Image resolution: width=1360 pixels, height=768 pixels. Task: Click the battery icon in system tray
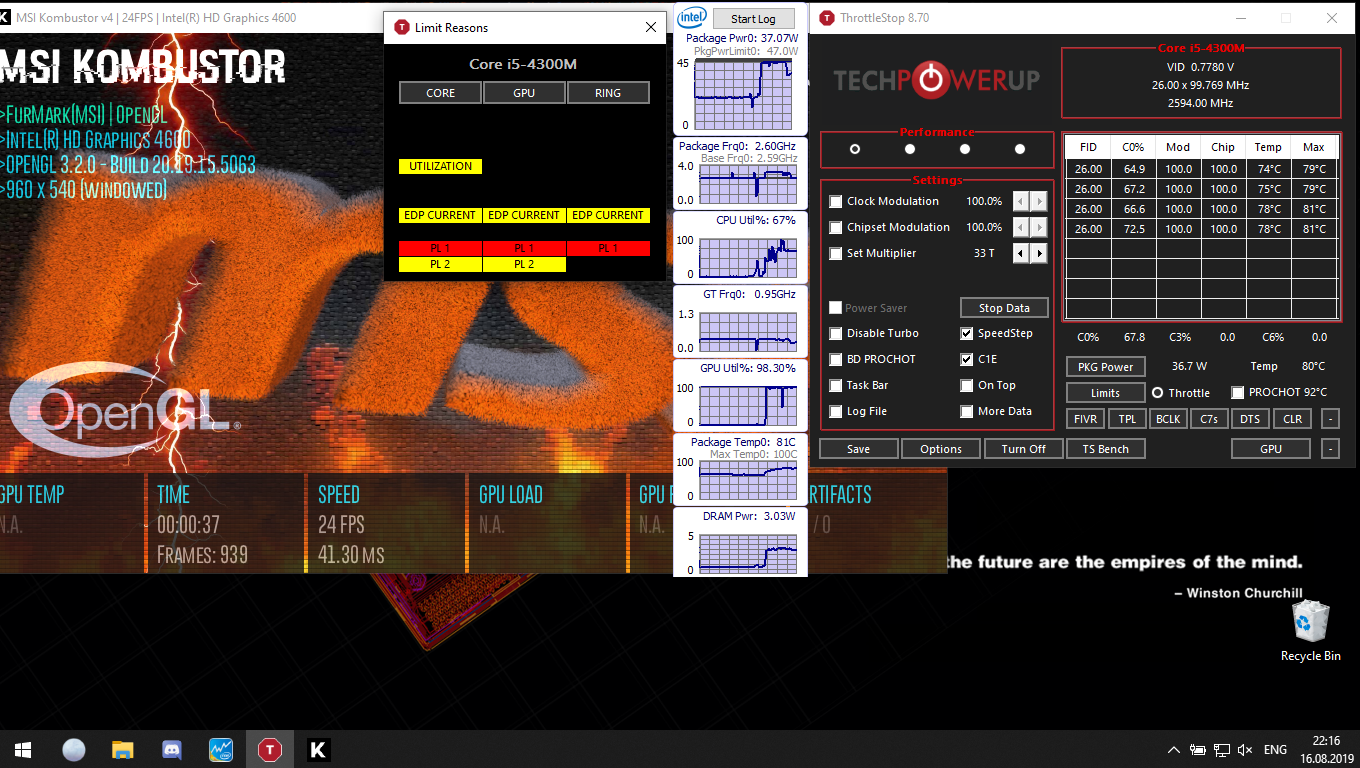point(1198,750)
